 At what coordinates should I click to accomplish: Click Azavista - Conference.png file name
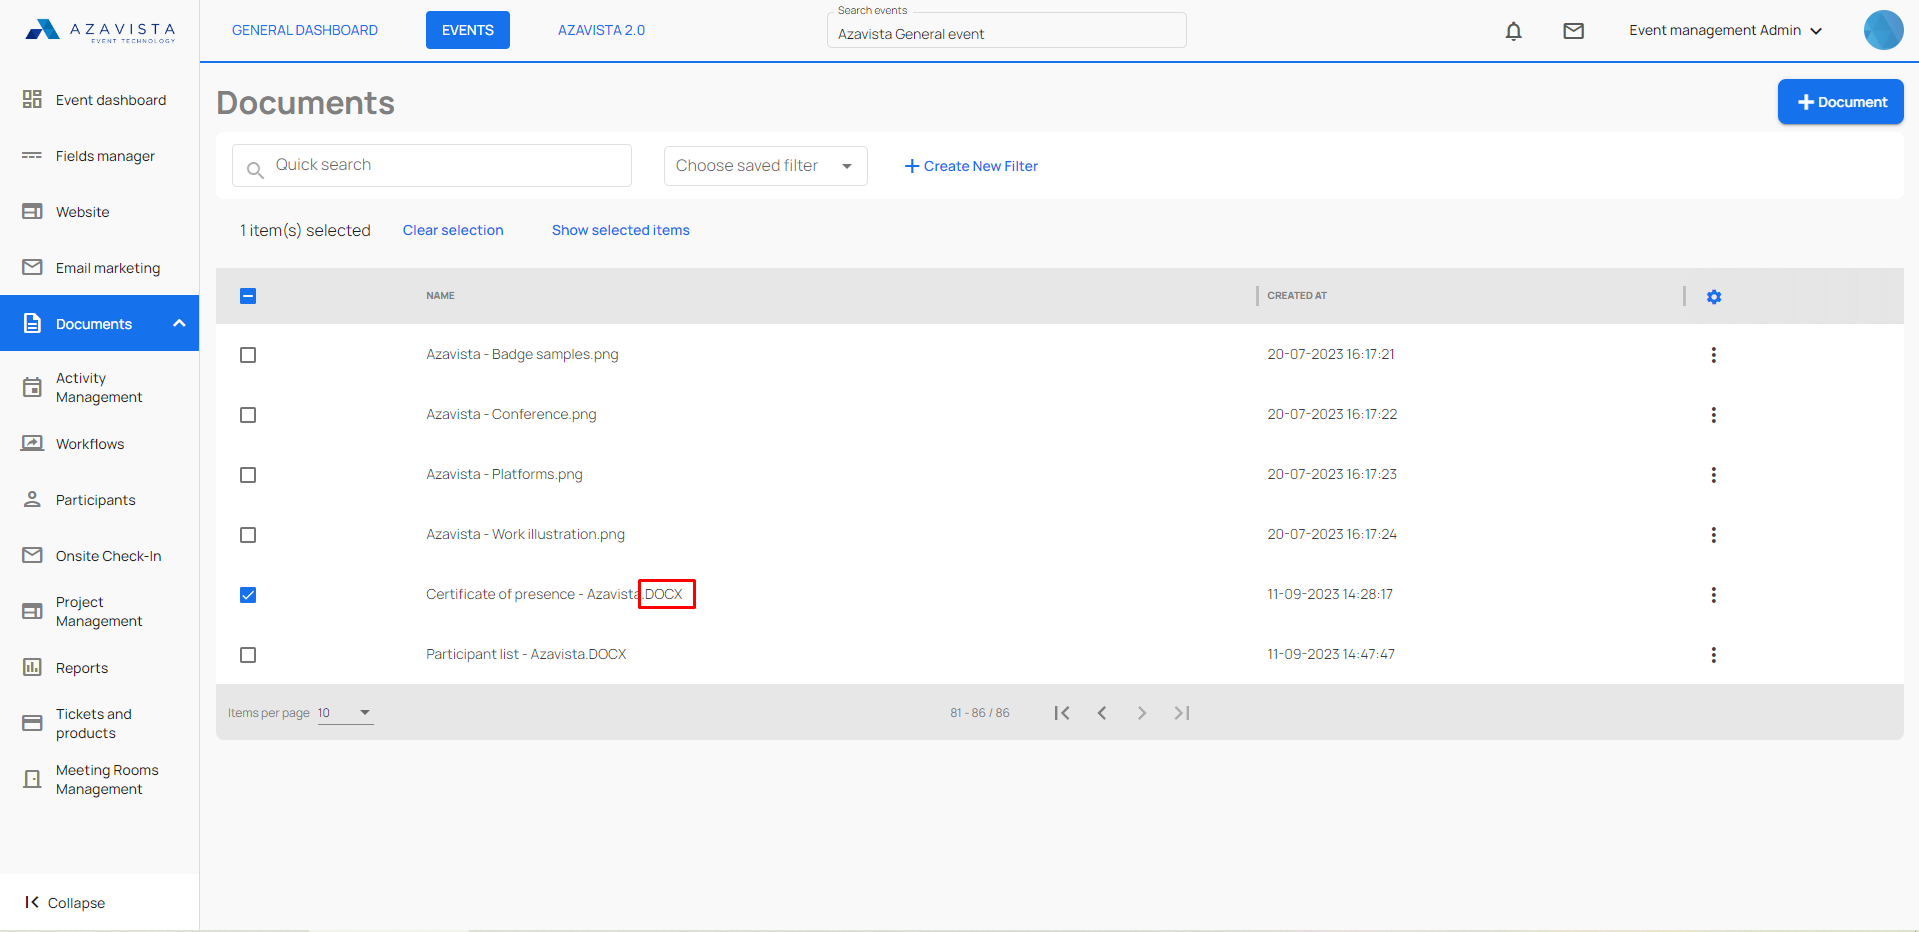511,414
